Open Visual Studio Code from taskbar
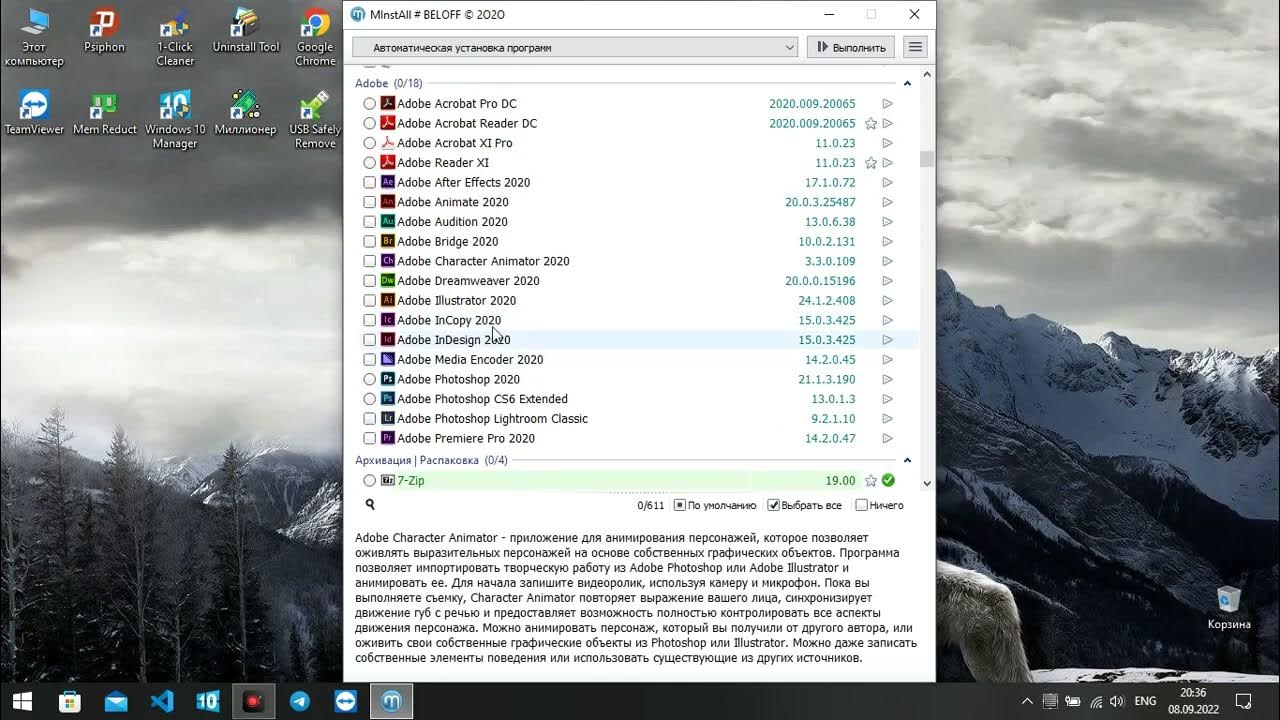The height and width of the screenshot is (720, 1280). coord(161,701)
